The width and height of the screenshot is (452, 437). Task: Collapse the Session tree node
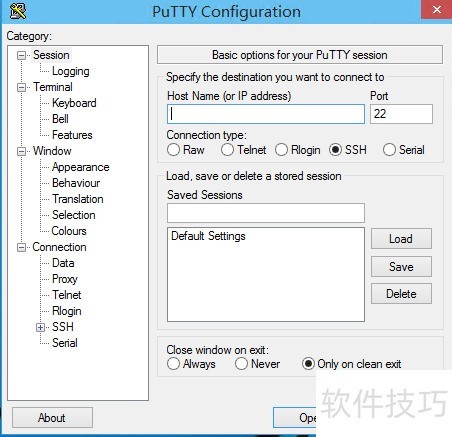coord(21,55)
